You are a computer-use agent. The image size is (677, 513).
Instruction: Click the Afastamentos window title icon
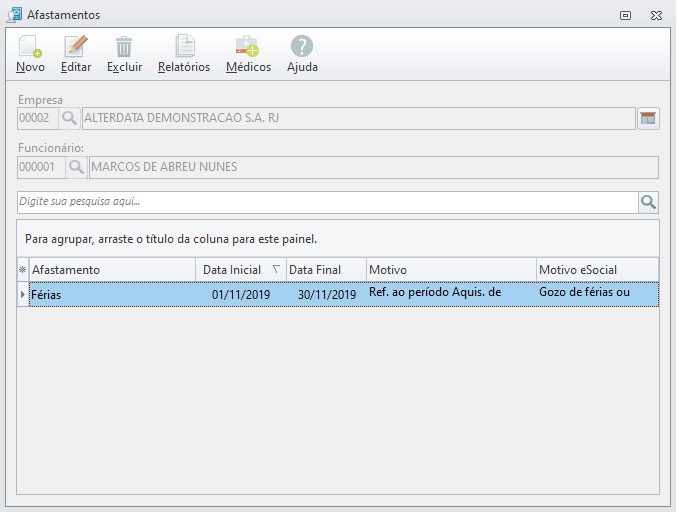pyautogui.click(x=14, y=15)
